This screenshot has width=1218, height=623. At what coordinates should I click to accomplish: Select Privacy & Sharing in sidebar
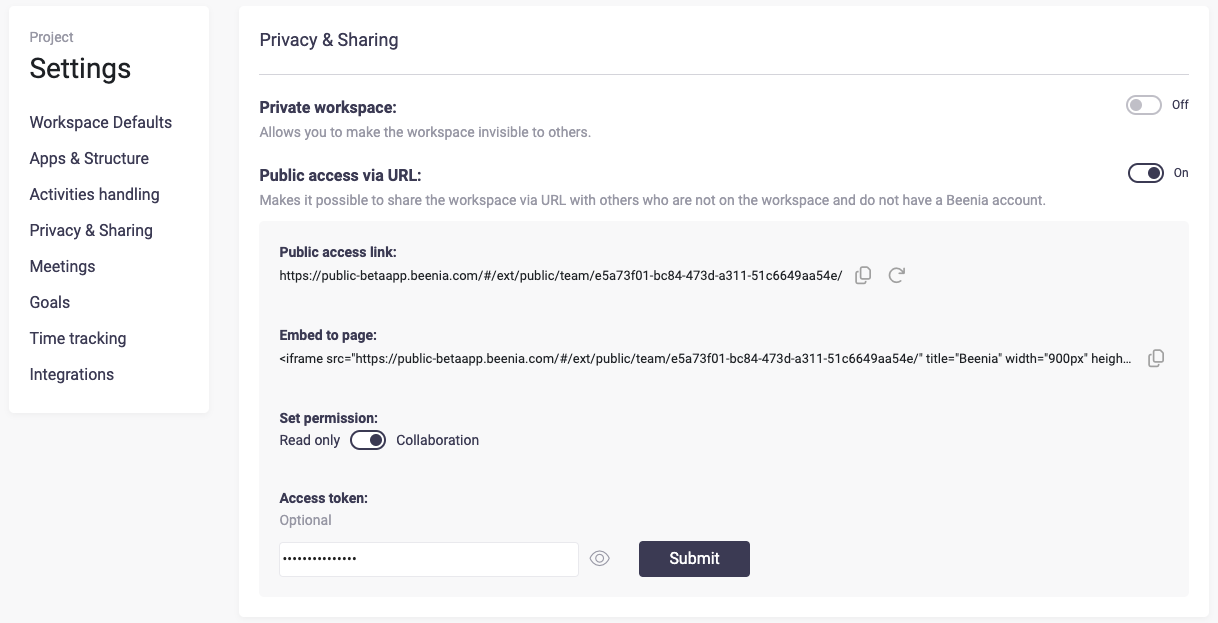[x=91, y=230]
